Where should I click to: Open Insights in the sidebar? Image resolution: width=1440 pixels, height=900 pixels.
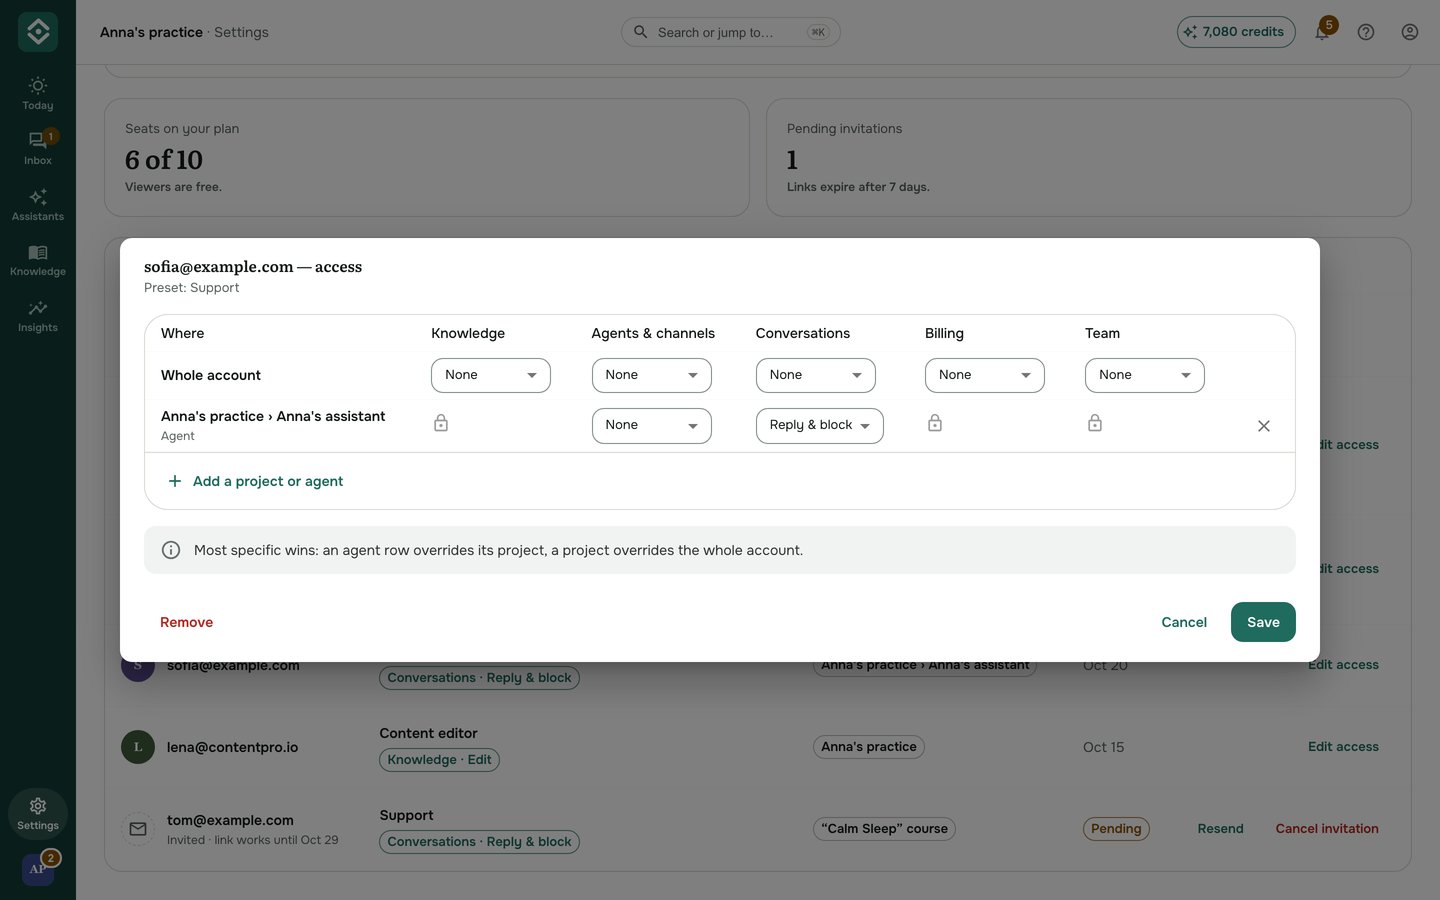[38, 316]
